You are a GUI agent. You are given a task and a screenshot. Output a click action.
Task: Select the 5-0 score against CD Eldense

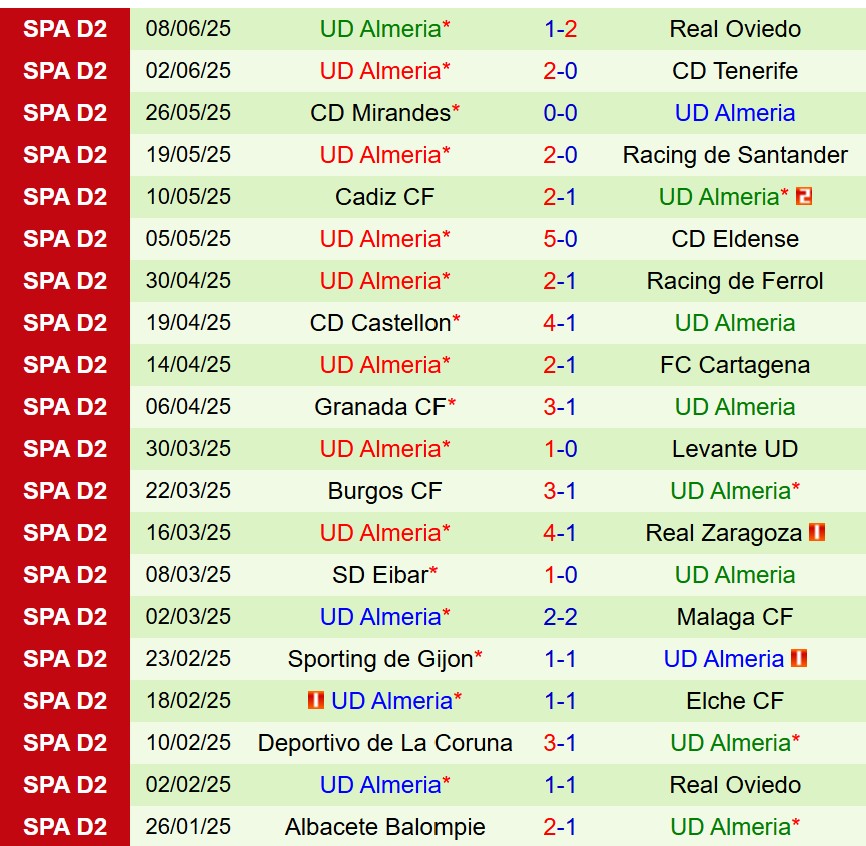[x=560, y=239]
